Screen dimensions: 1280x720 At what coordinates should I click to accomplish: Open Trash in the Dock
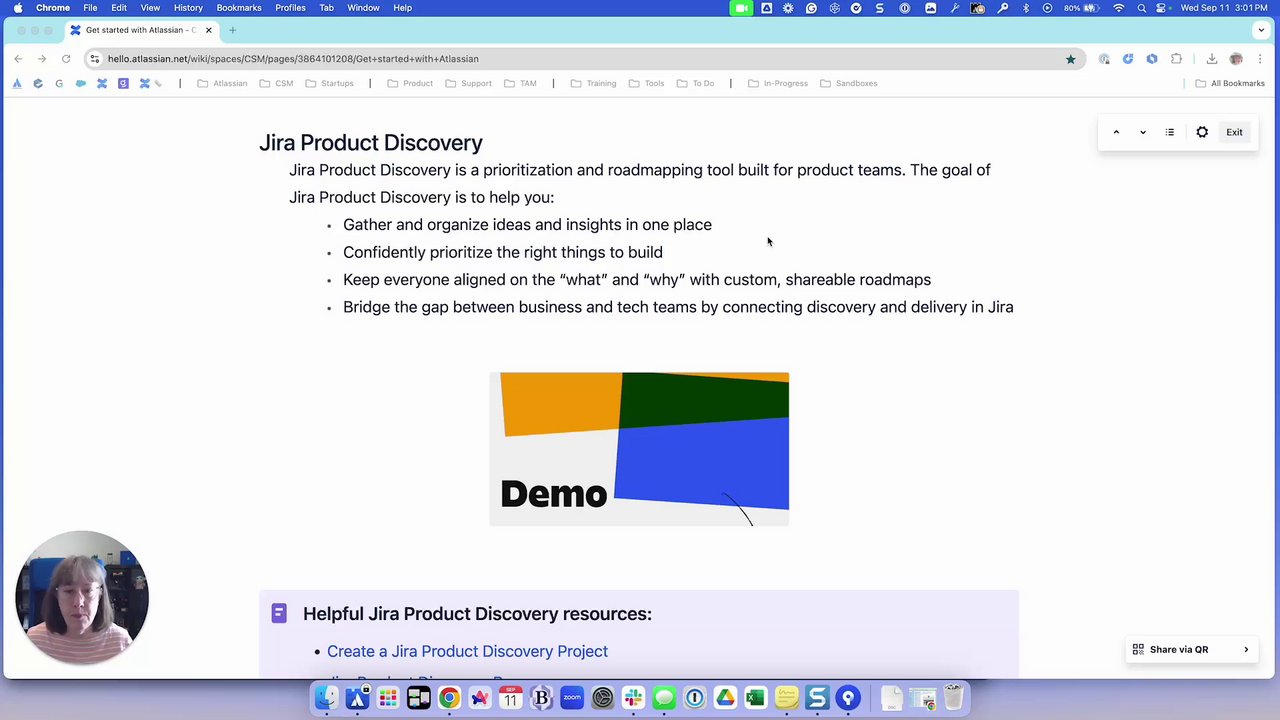pos(953,697)
